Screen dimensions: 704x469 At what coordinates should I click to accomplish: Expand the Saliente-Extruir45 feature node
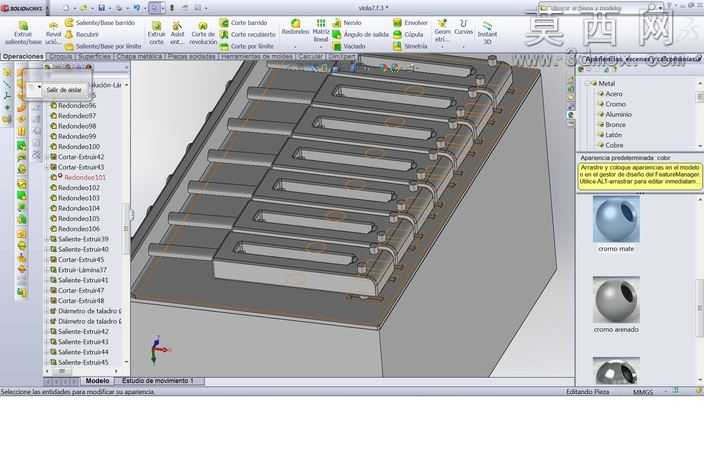(x=46, y=363)
